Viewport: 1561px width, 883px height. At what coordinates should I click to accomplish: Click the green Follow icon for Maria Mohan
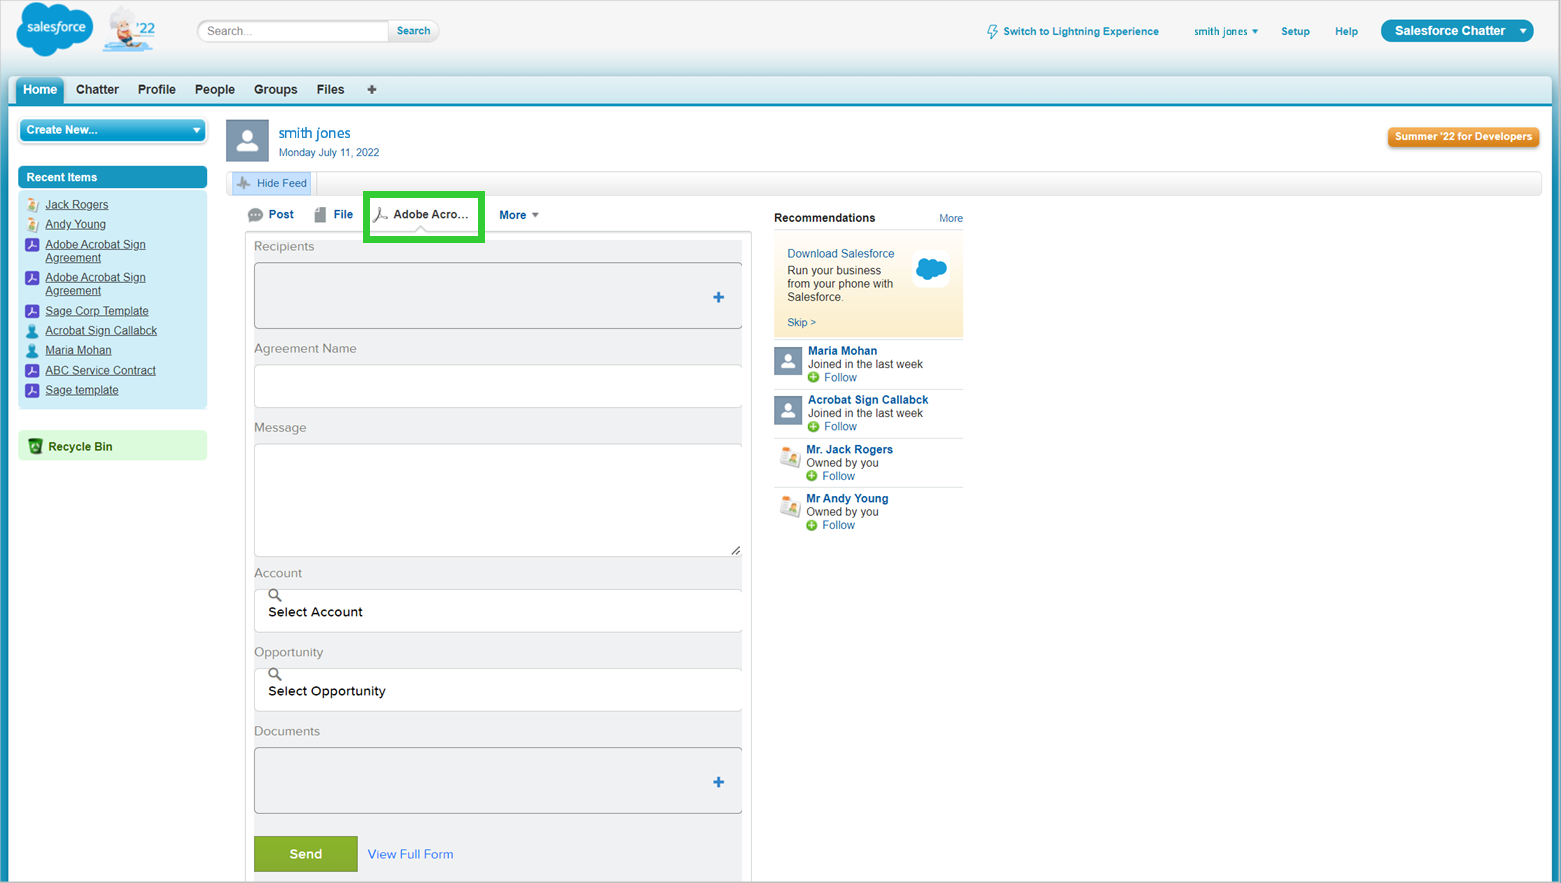[813, 378]
